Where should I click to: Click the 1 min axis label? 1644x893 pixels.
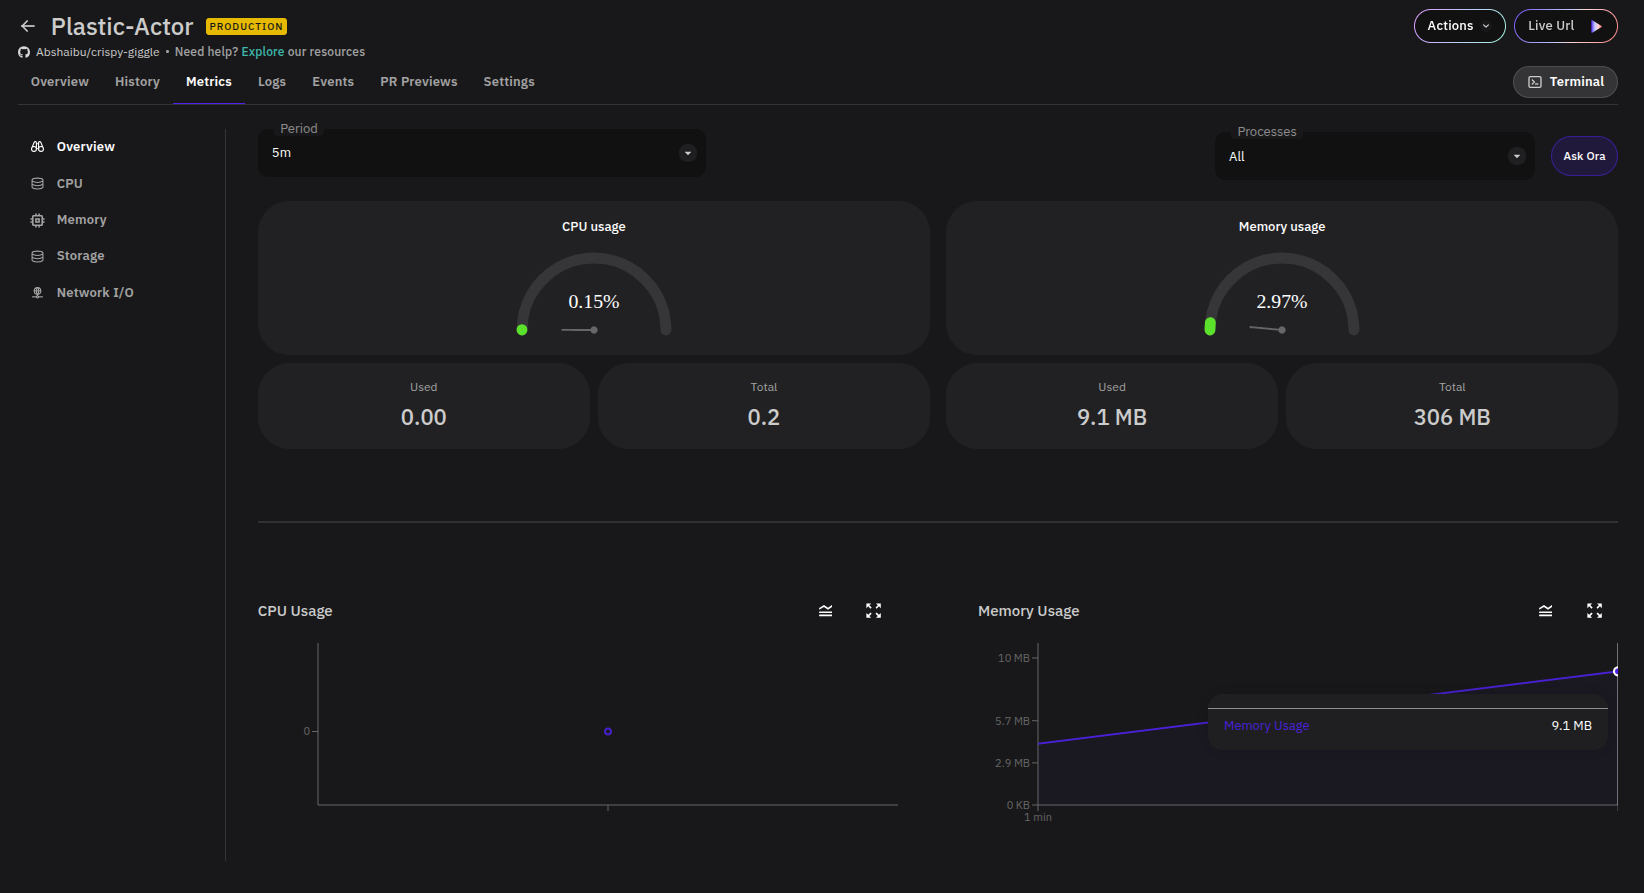pos(1038,818)
